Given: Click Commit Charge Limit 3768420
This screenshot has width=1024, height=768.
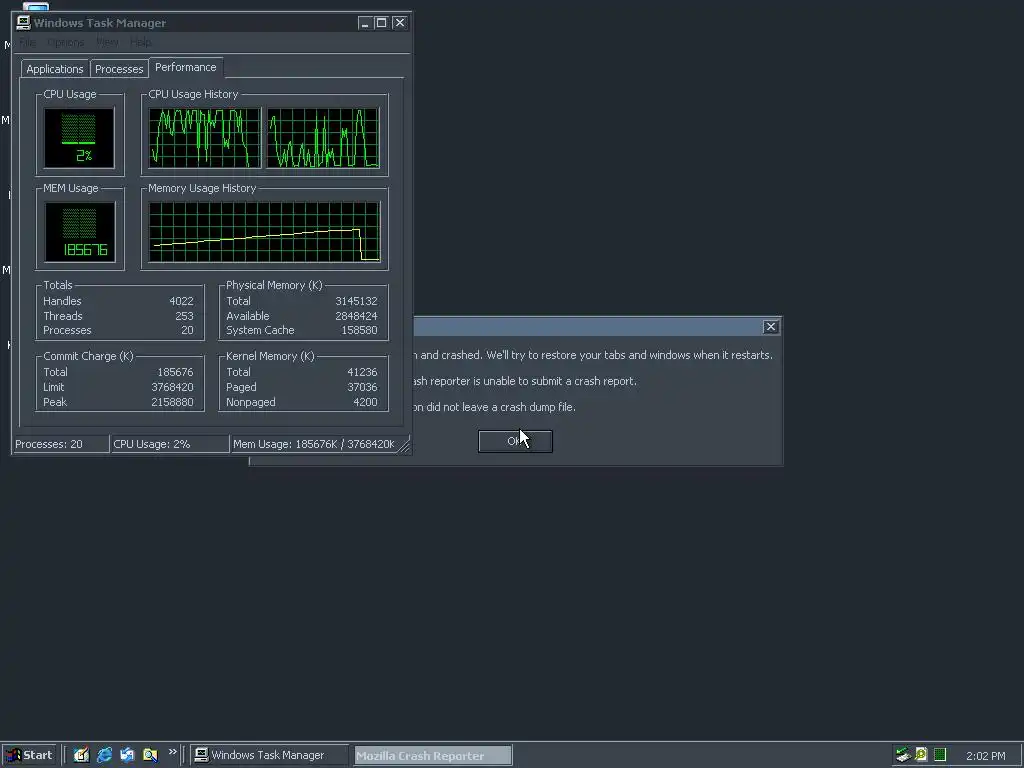Looking at the screenshot, I should (172, 387).
